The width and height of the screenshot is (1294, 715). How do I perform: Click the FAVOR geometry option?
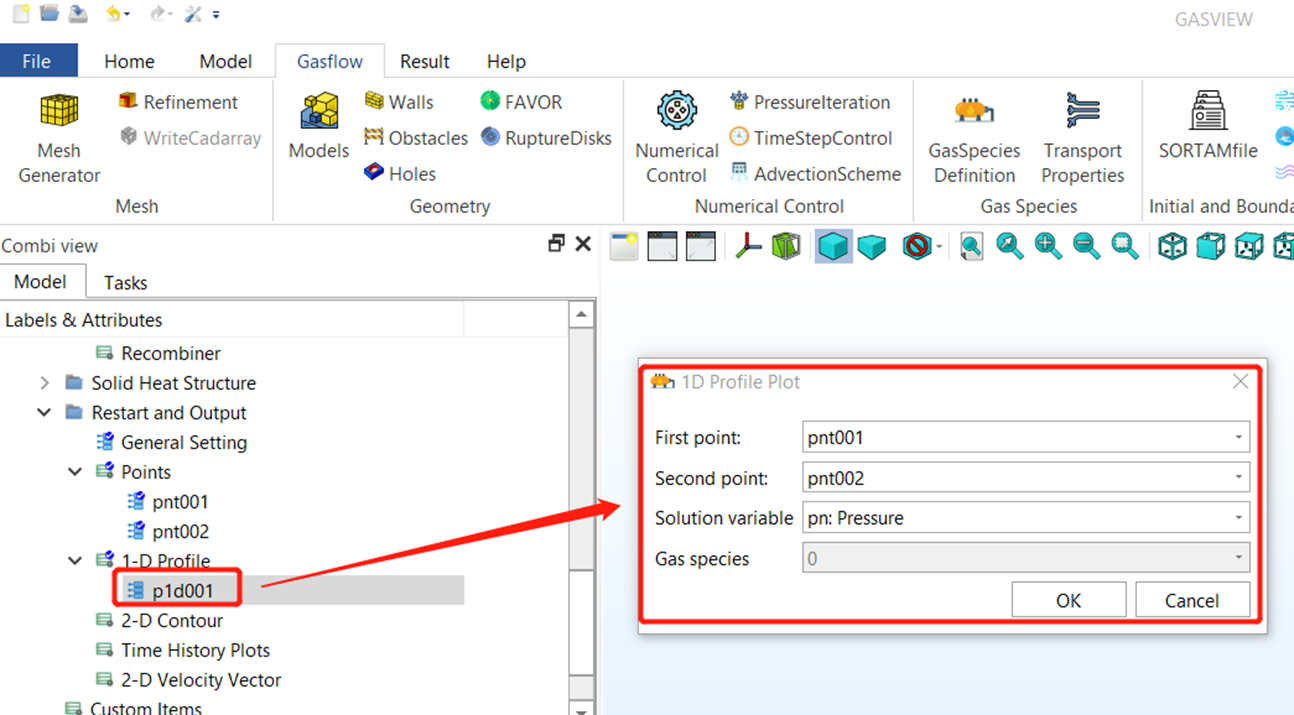pyautogui.click(x=521, y=102)
